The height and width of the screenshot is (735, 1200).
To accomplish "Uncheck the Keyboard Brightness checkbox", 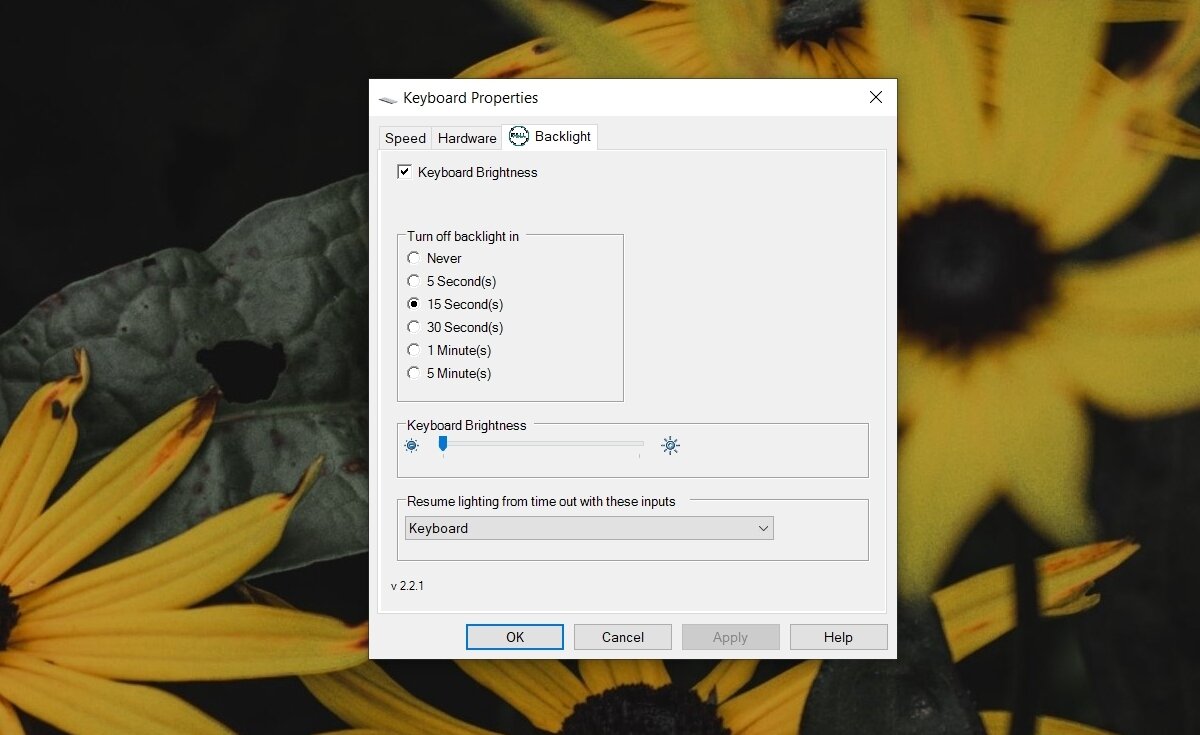I will [404, 171].
